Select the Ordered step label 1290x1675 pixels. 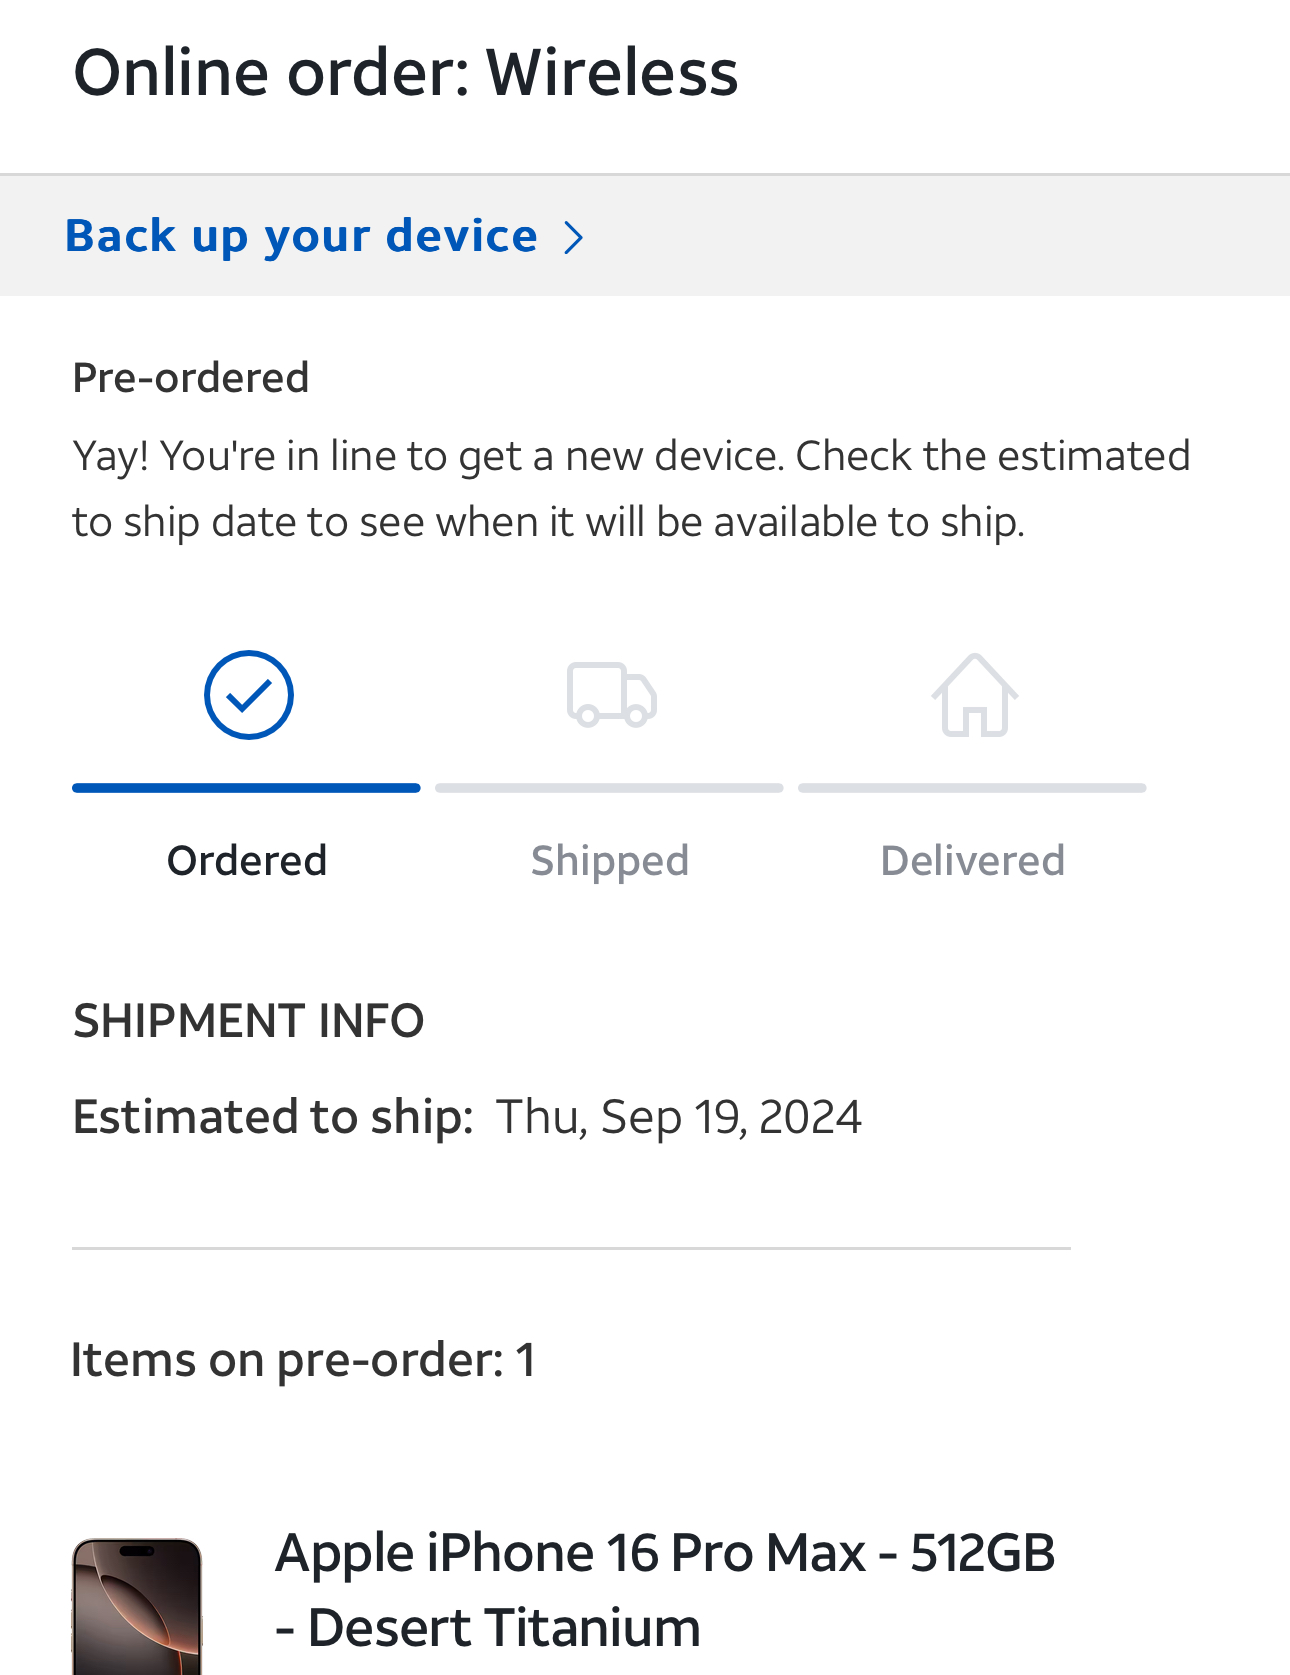tap(247, 860)
